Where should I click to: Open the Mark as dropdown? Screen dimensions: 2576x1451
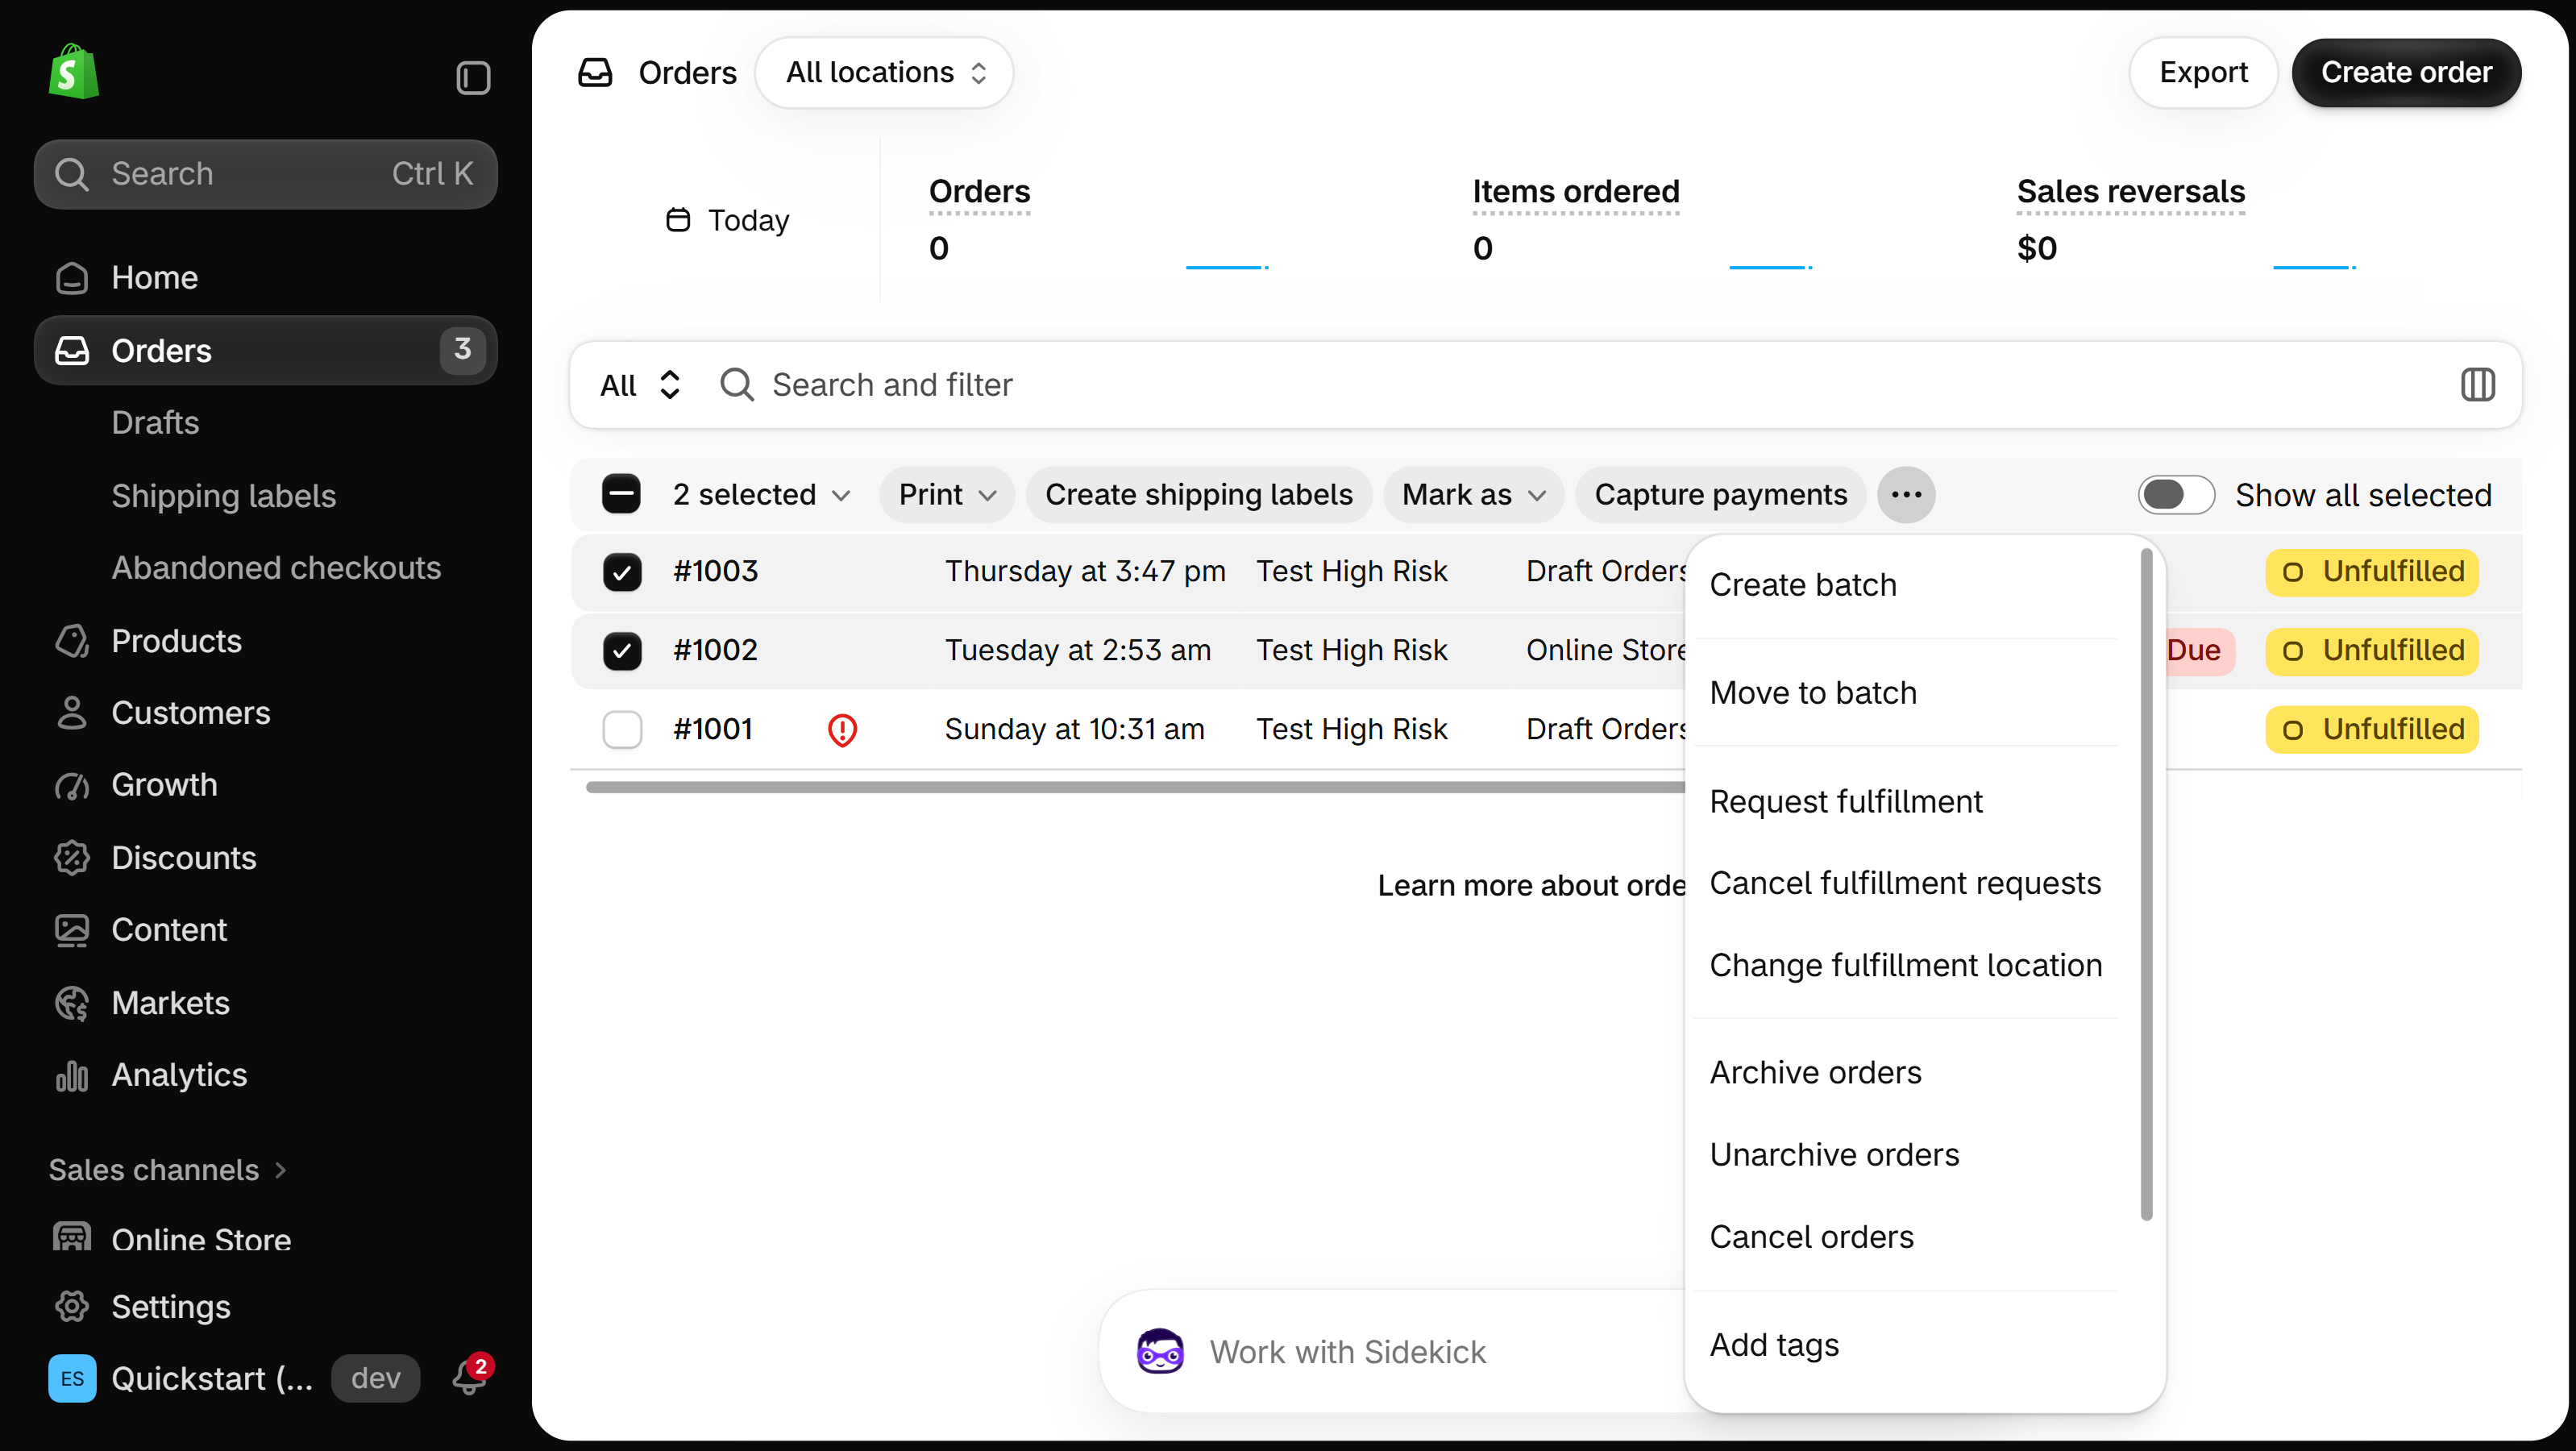[x=1473, y=495]
